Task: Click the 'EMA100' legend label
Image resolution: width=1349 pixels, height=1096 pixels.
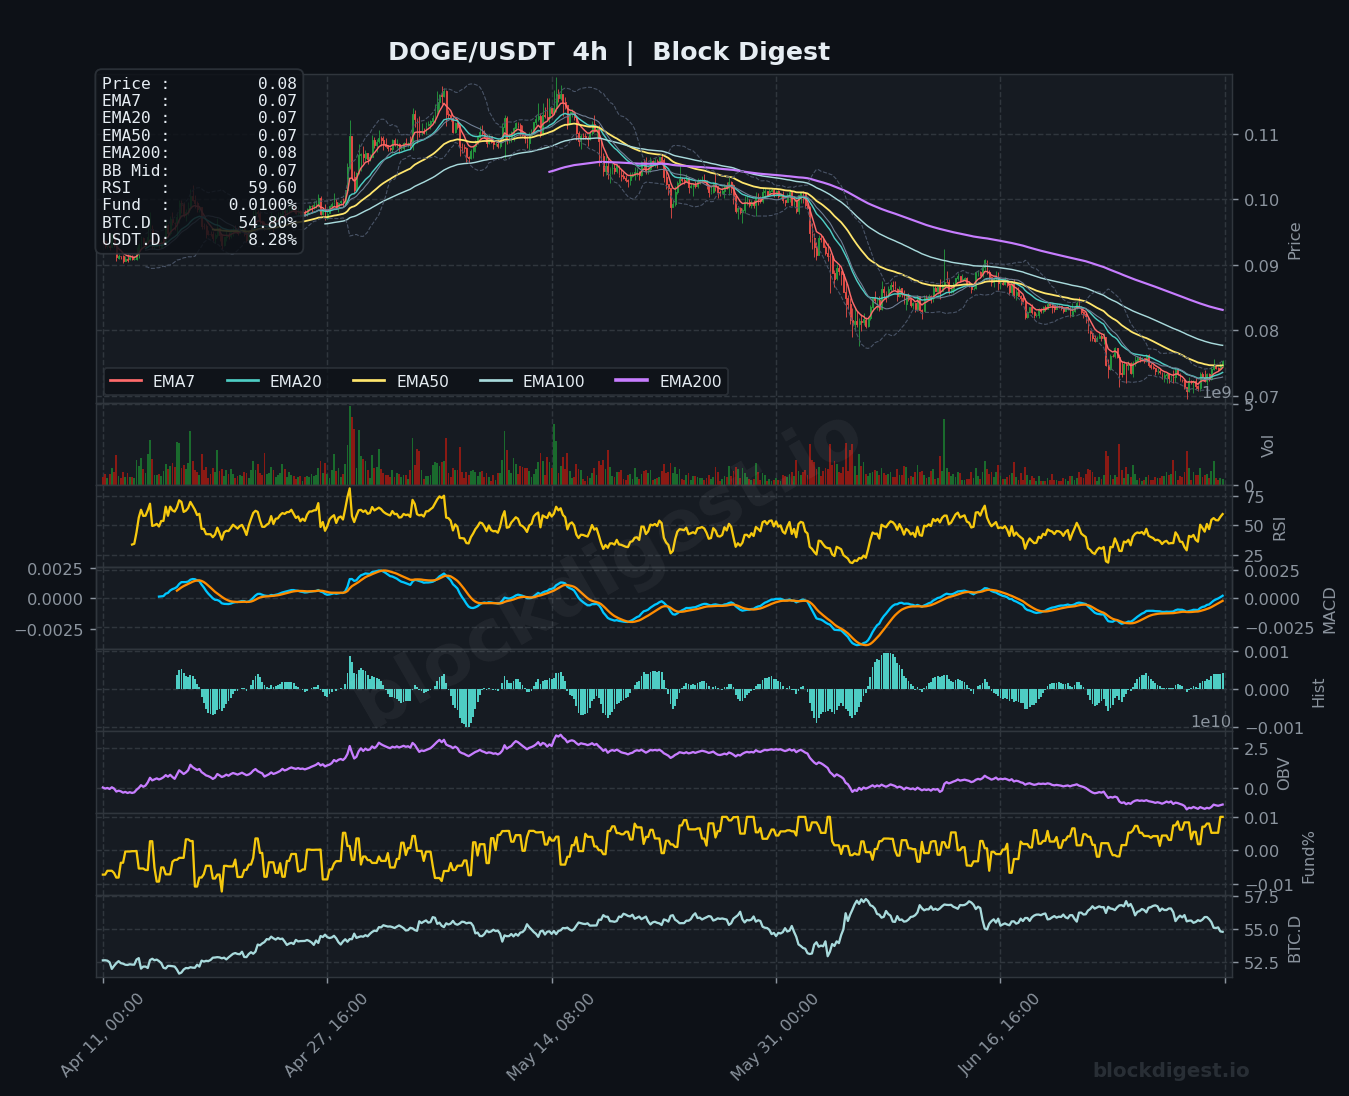Action: [x=554, y=381]
